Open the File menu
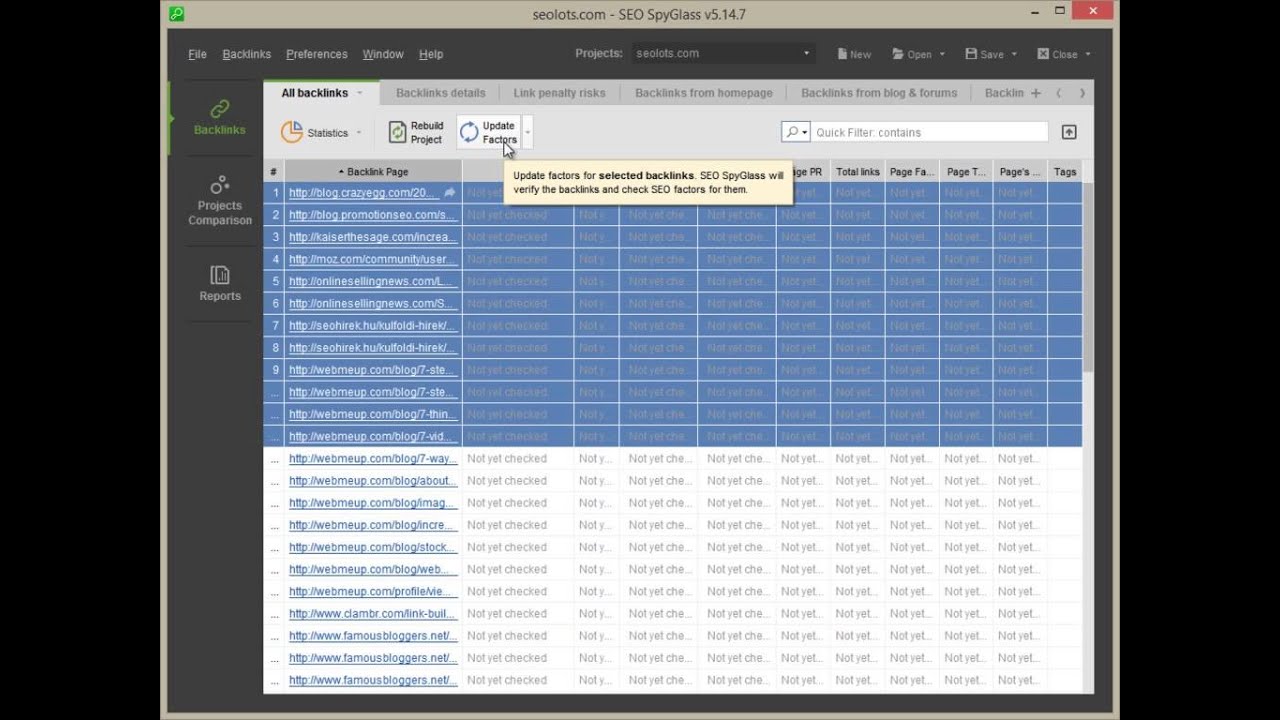Viewport: 1280px width, 720px height. (x=197, y=54)
